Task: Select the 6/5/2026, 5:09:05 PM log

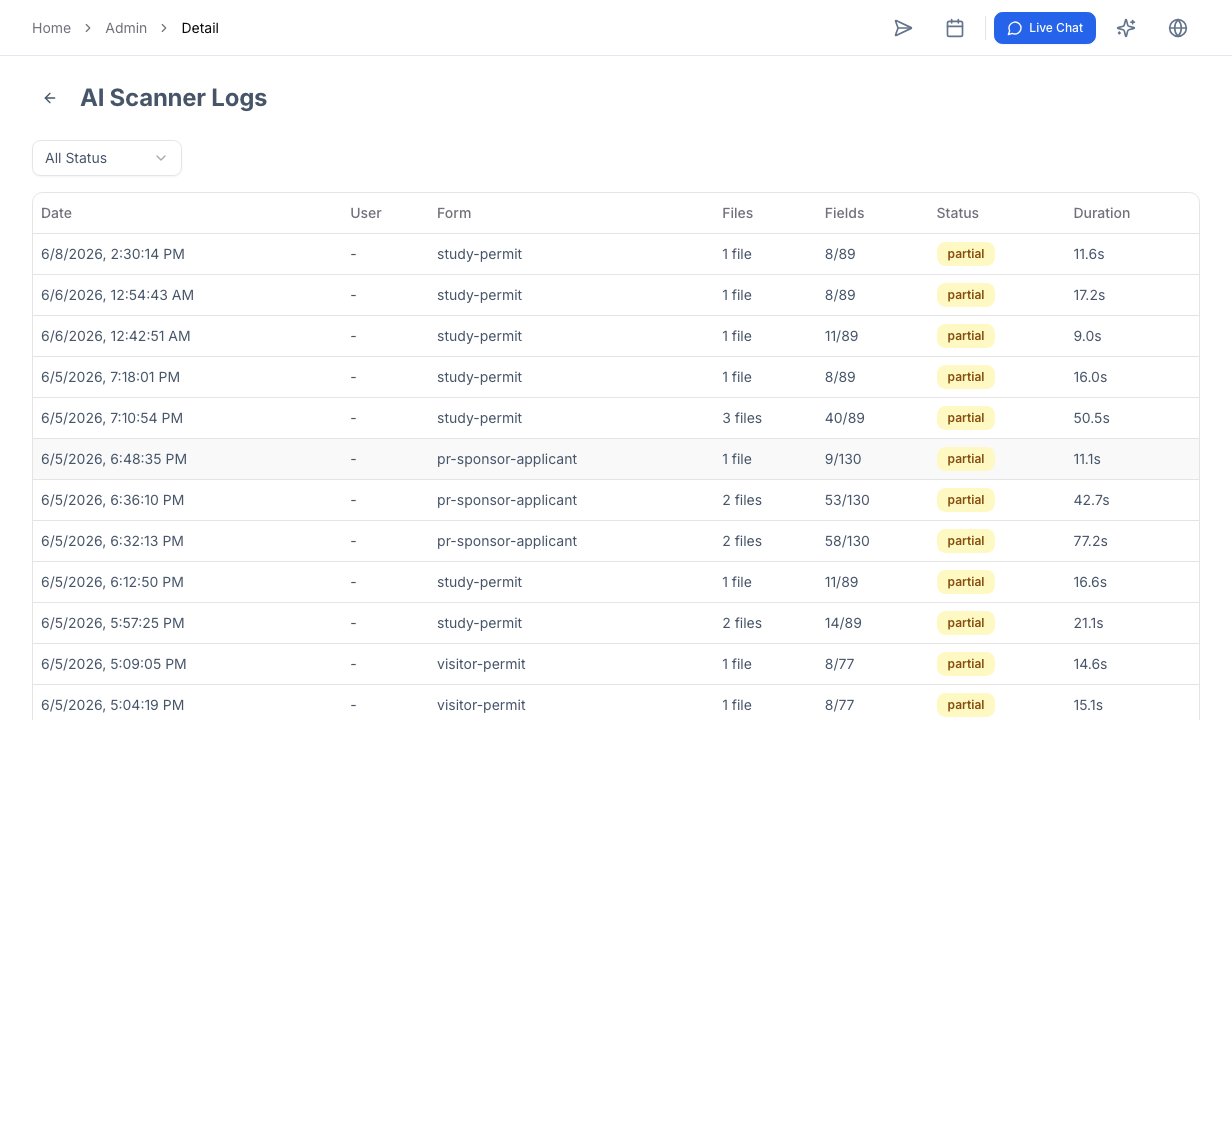Action: pyautogui.click(x=616, y=664)
